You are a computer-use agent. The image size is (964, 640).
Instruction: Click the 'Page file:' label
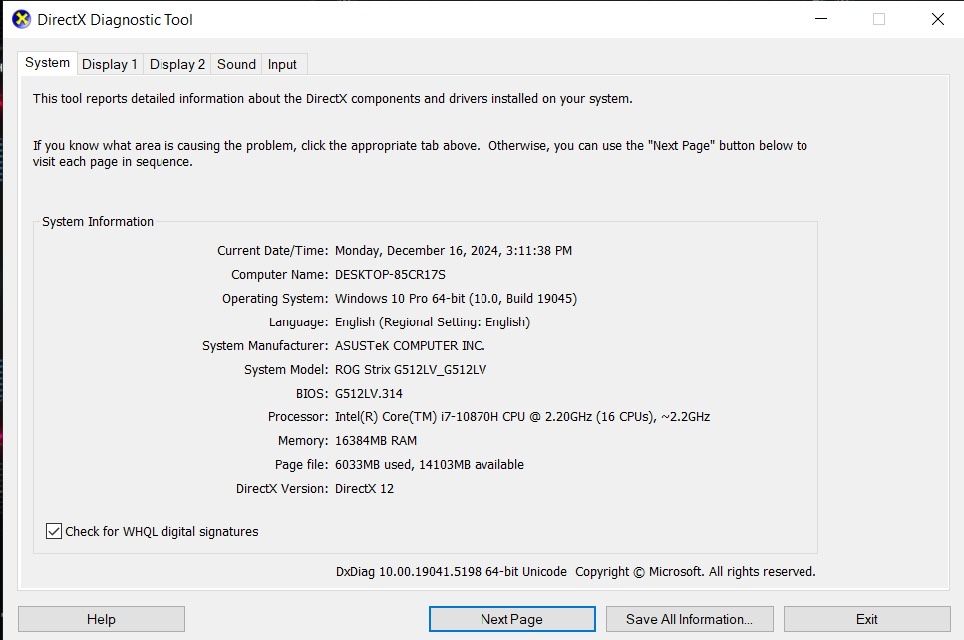(x=302, y=465)
